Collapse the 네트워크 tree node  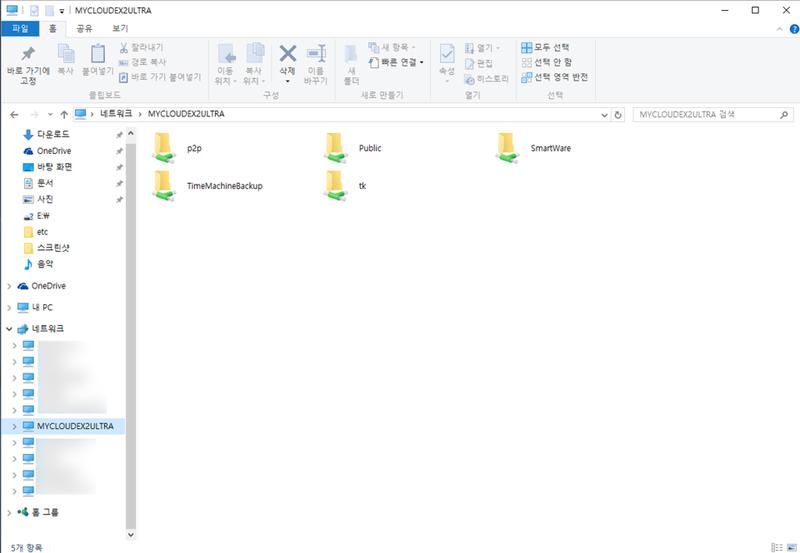(10, 328)
